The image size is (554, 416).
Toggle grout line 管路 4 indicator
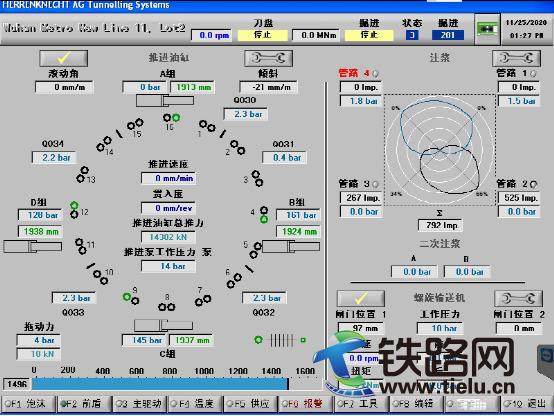[376, 74]
